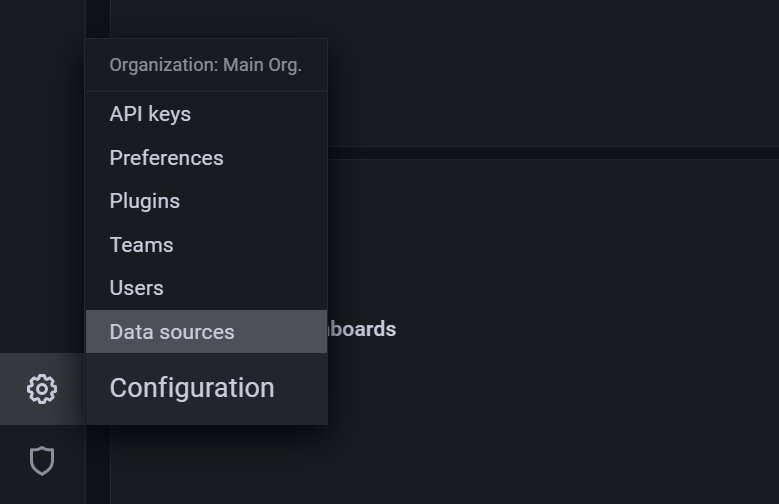Click the partially hidden Dashboards text
This screenshot has height=504, width=779.
[362, 329]
